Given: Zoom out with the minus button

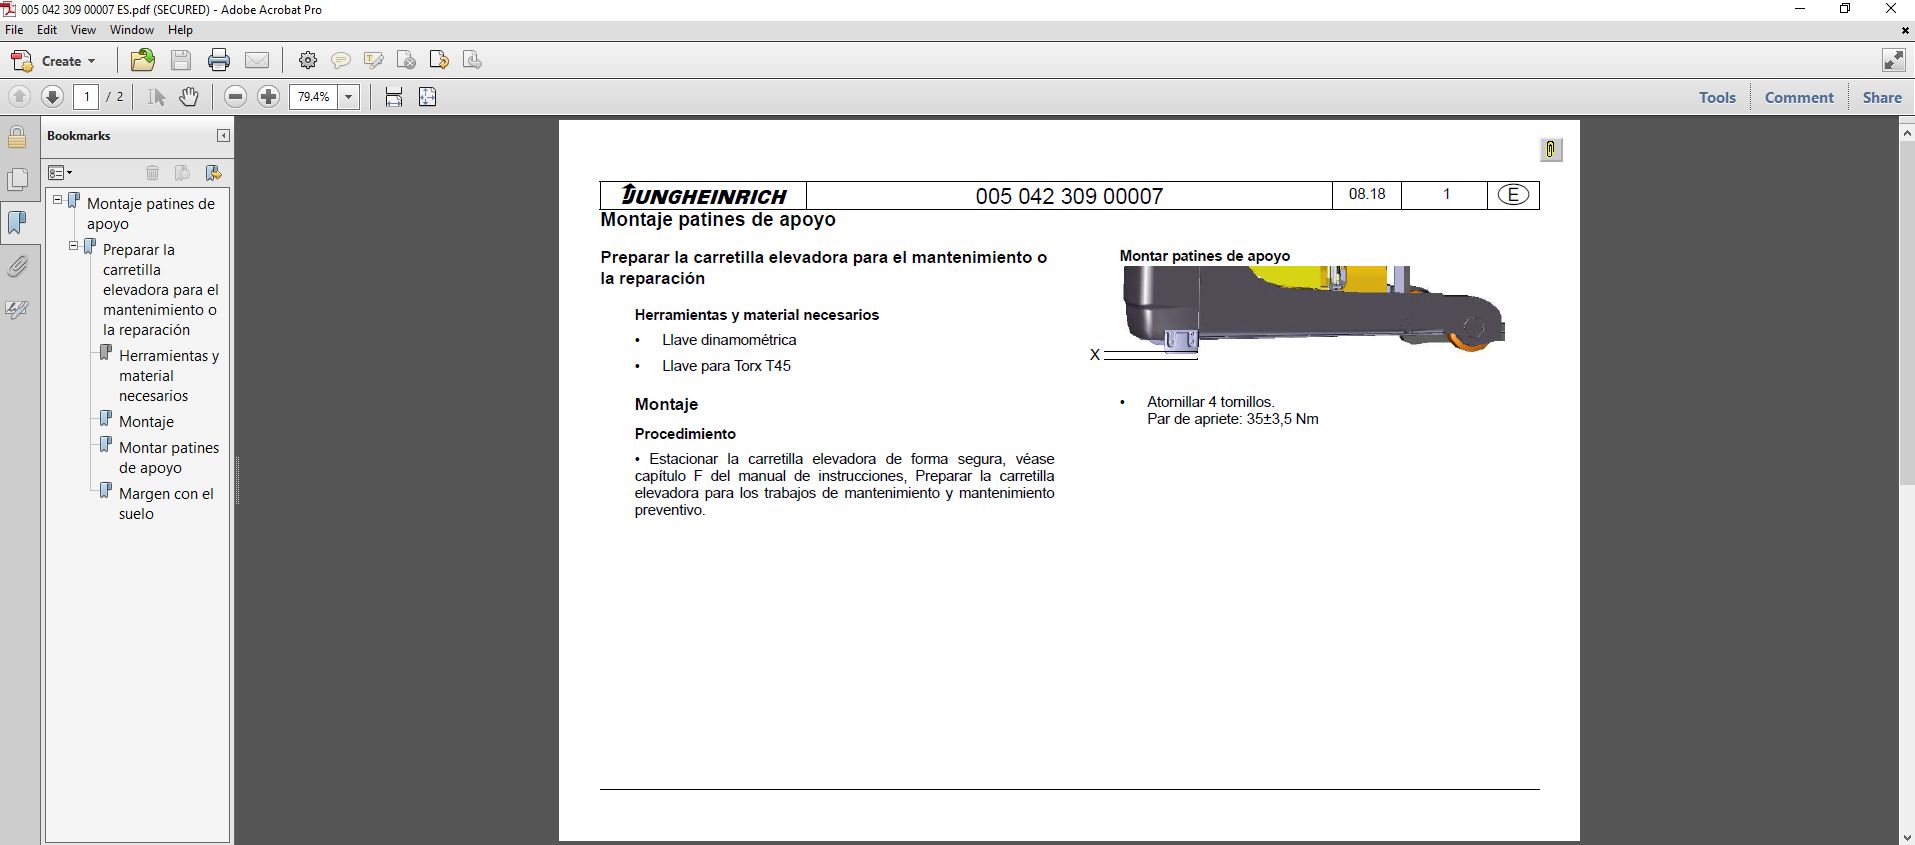Looking at the screenshot, I should pyautogui.click(x=235, y=97).
